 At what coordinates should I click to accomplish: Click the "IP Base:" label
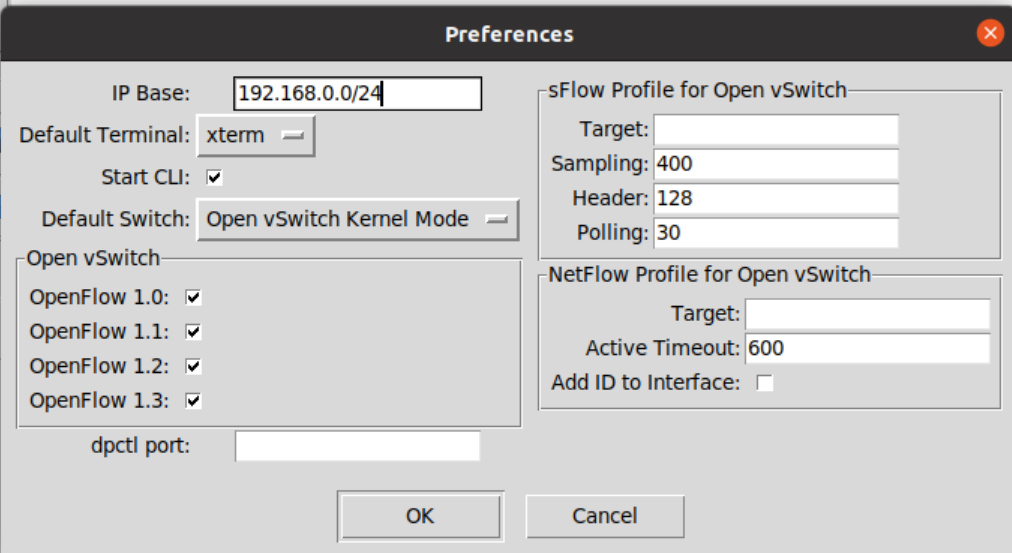(x=151, y=94)
